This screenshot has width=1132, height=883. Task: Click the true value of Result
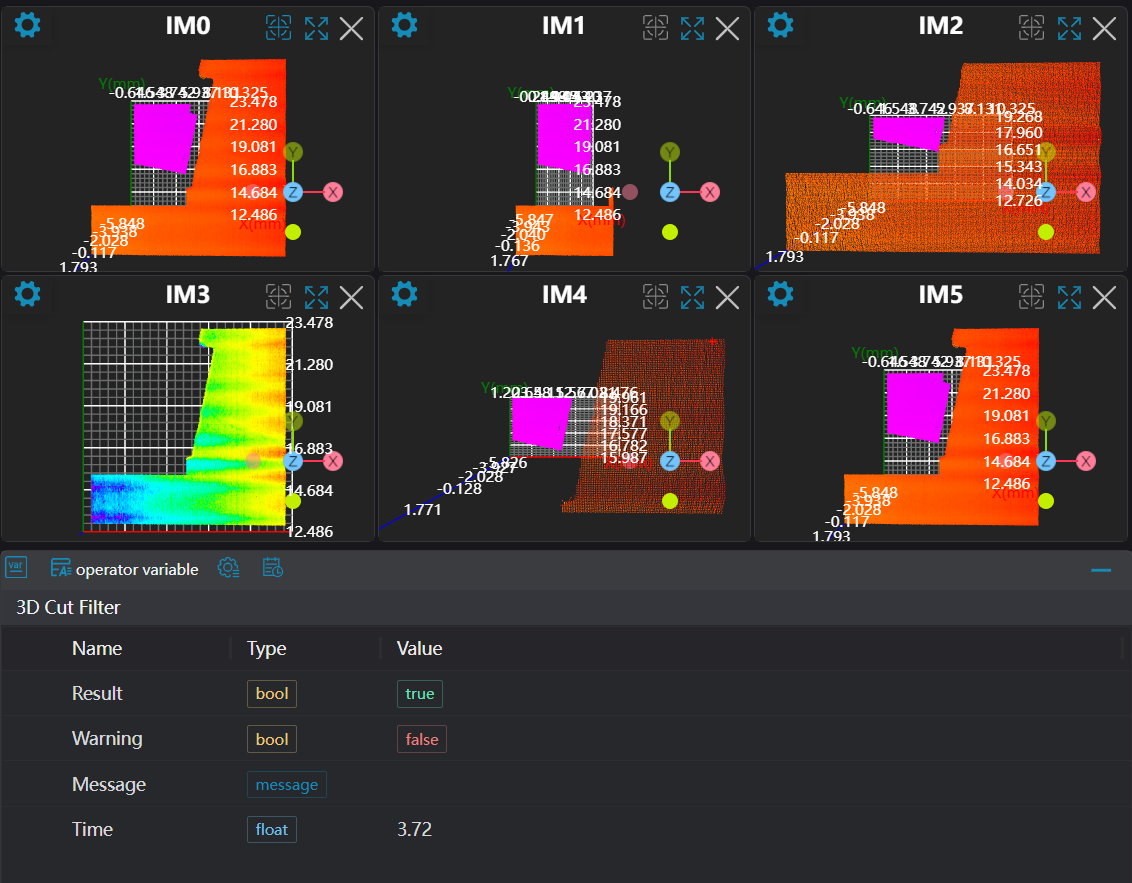point(420,694)
